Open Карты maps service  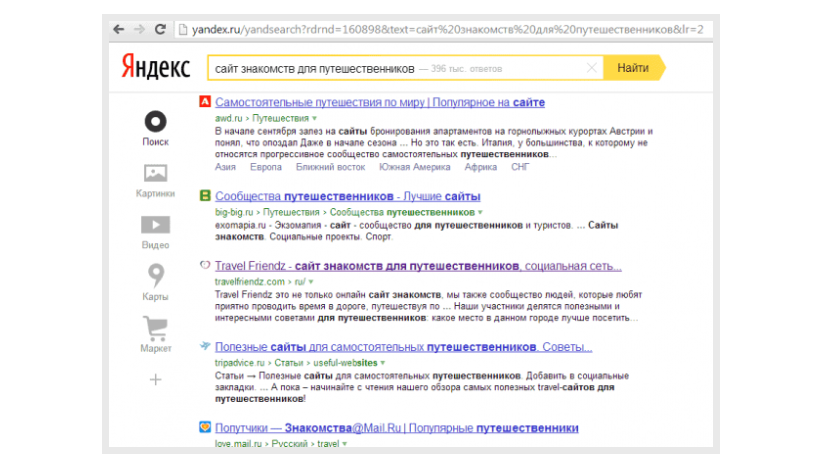155,282
